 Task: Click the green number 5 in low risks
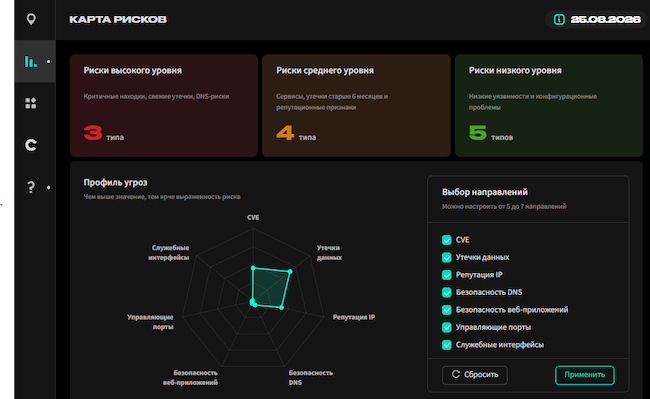[478, 133]
